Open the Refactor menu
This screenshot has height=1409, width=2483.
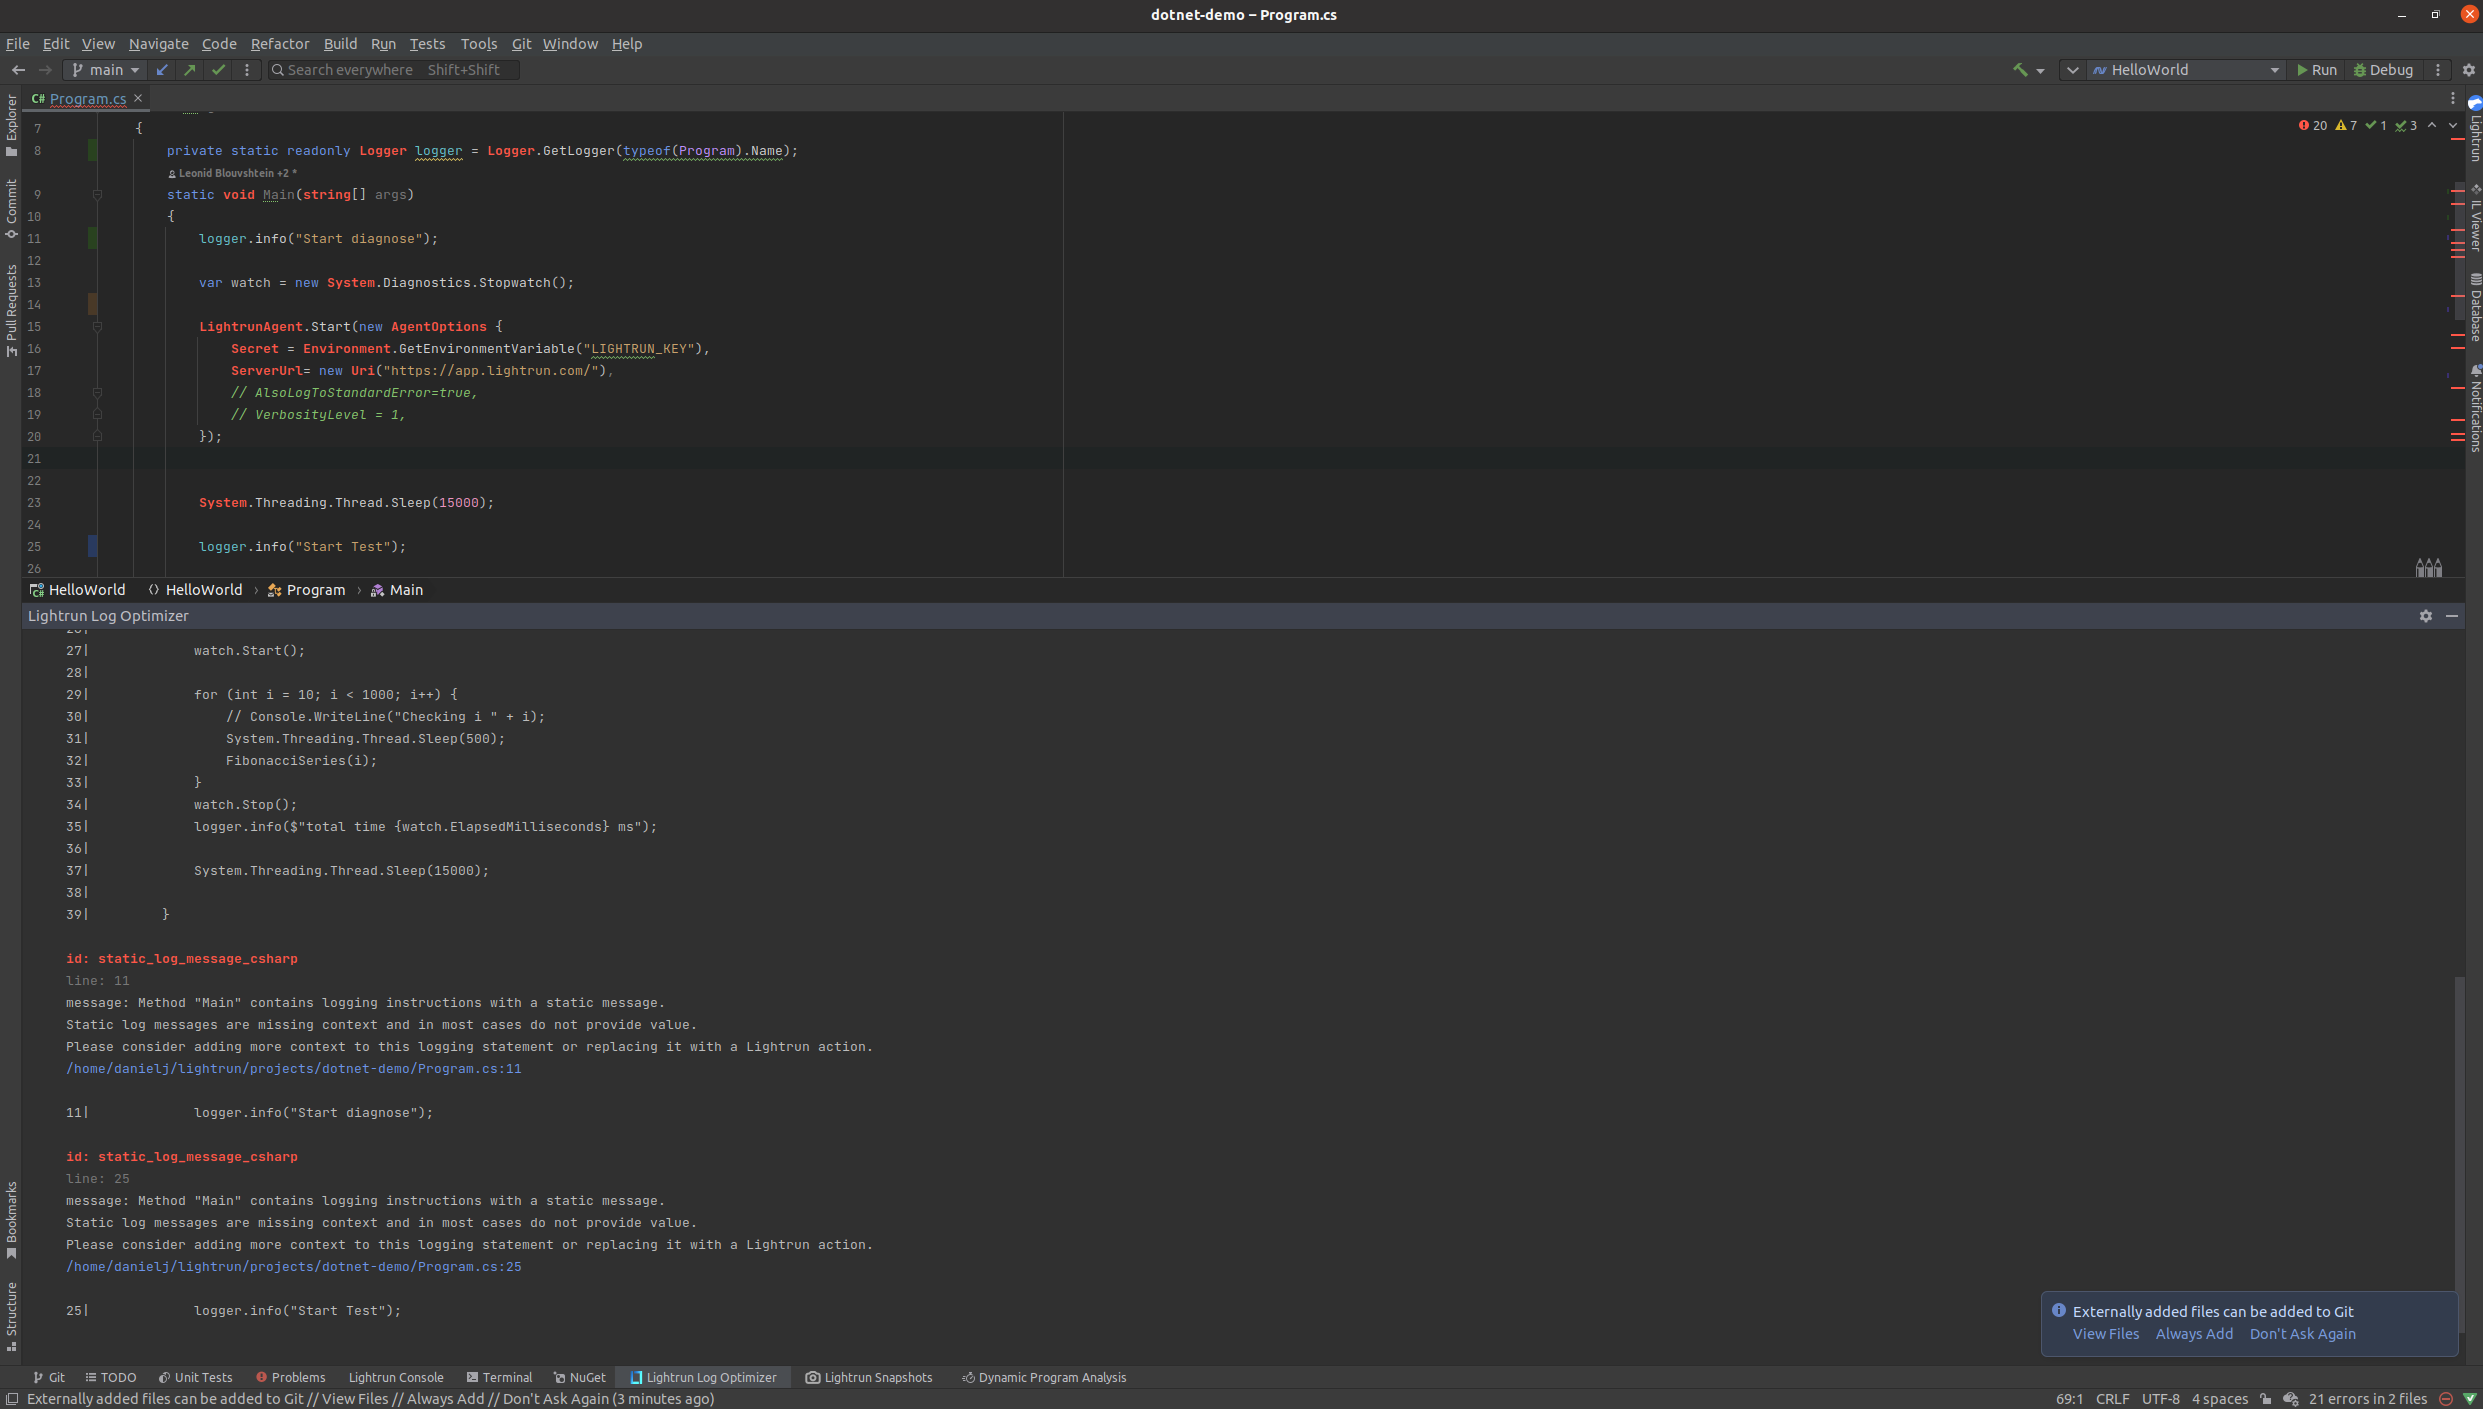pyautogui.click(x=279, y=44)
